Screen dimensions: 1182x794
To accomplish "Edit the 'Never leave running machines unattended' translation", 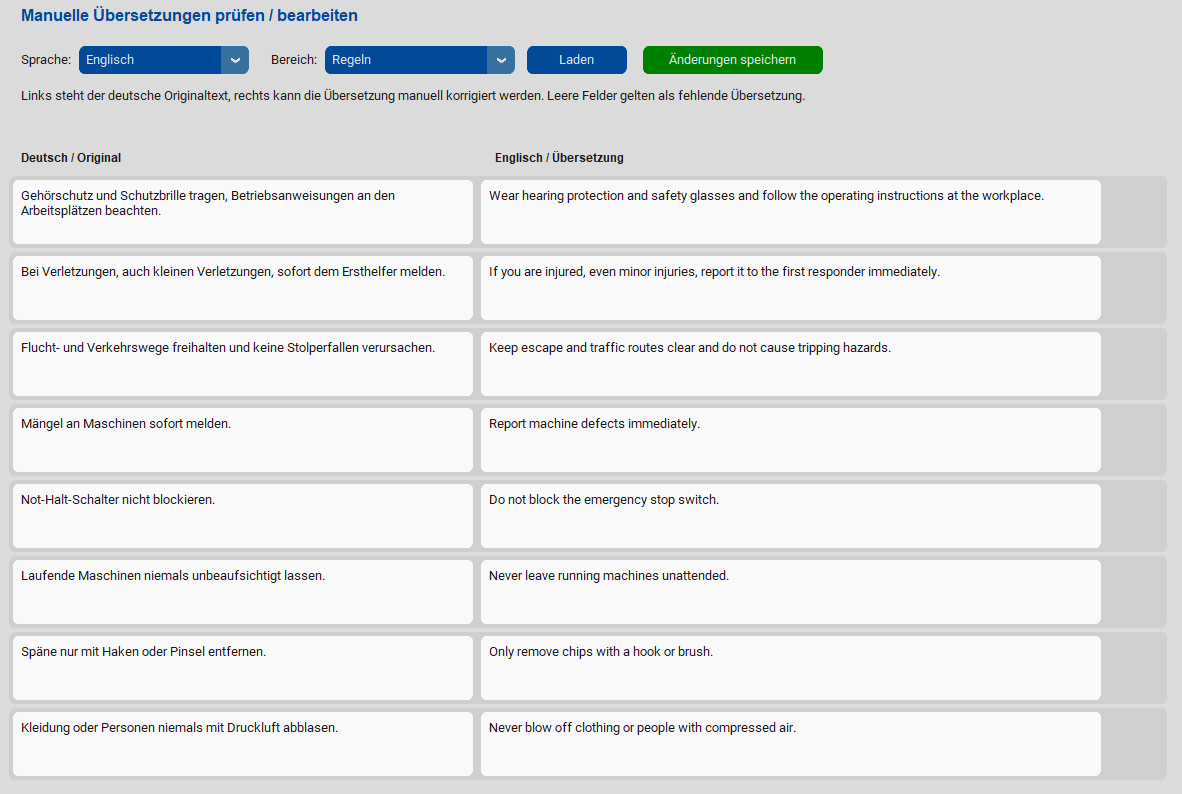I will 790,592.
